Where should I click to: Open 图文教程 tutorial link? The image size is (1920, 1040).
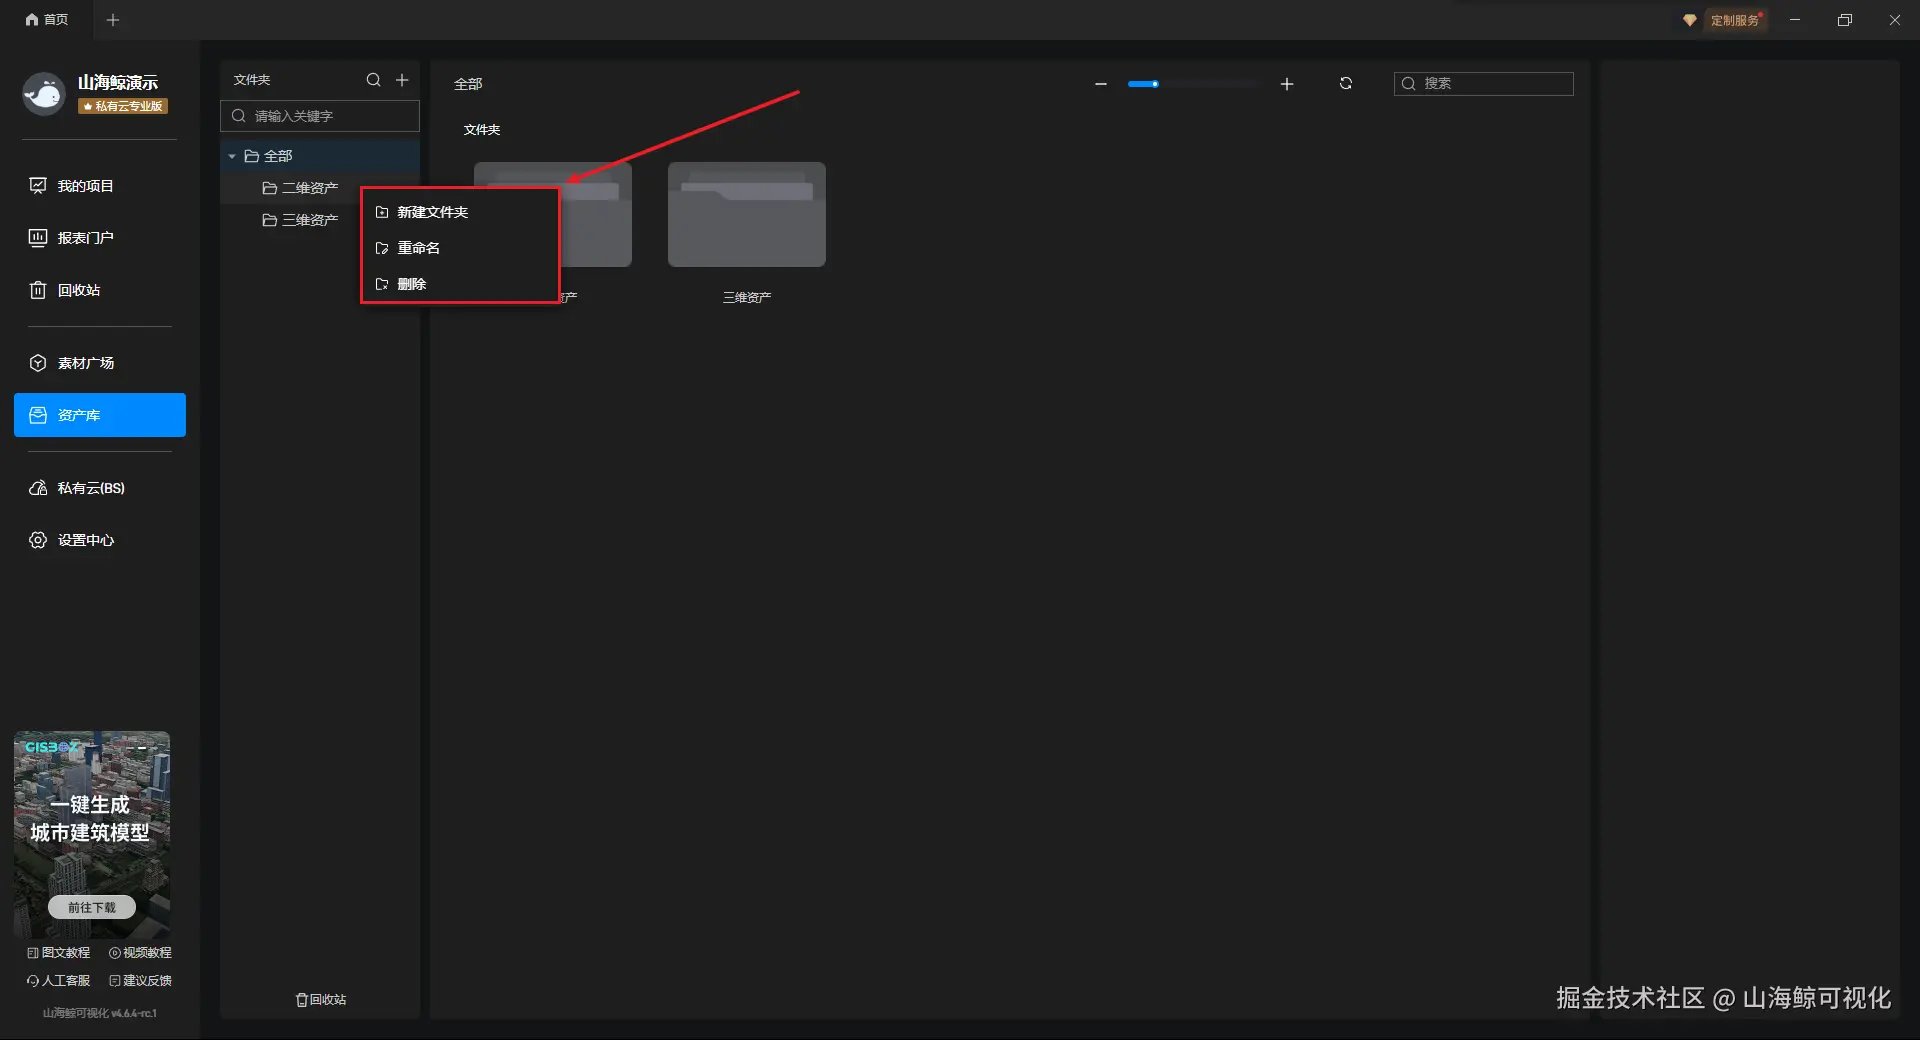tap(59, 953)
